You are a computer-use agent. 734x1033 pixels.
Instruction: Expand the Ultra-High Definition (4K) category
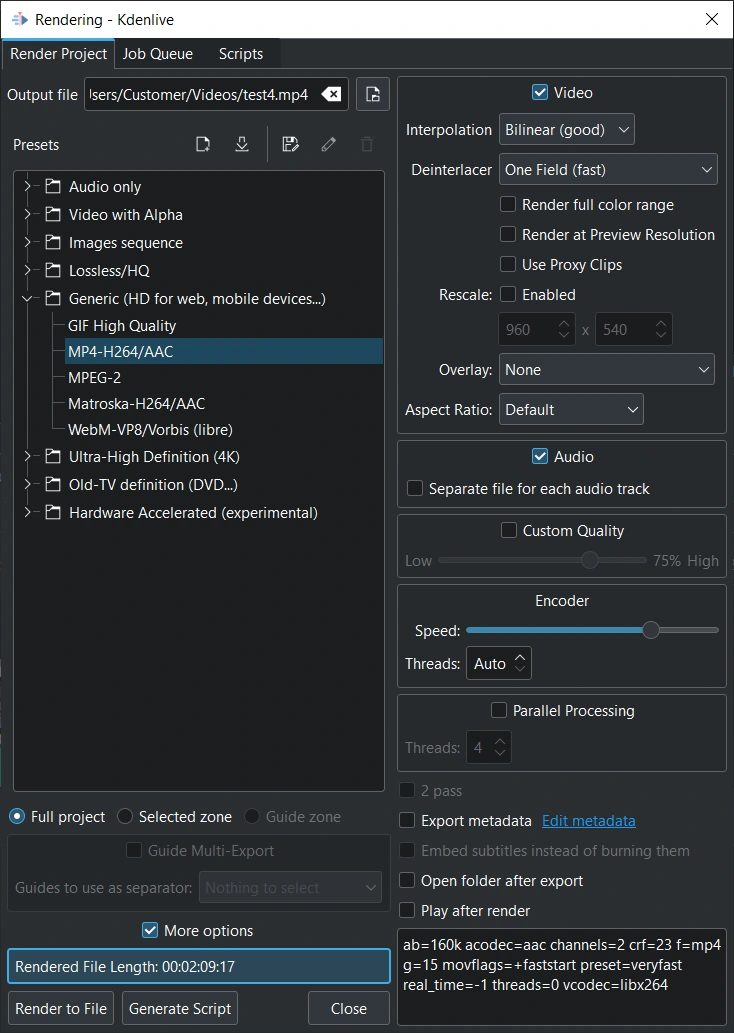(28, 455)
